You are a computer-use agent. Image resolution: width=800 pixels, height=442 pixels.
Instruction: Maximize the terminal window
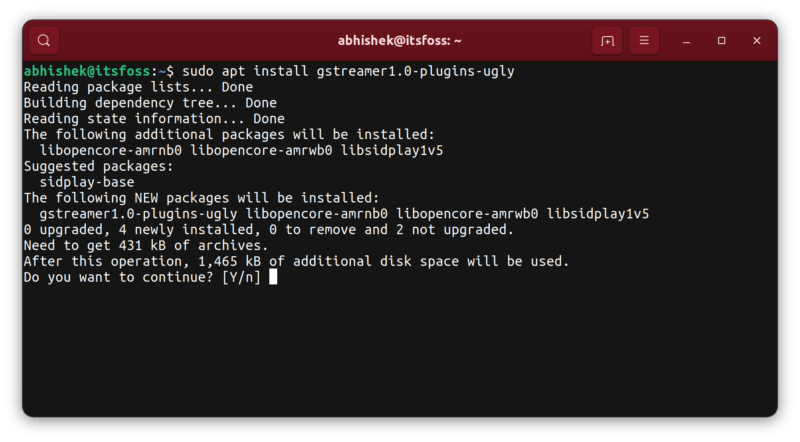click(x=722, y=41)
